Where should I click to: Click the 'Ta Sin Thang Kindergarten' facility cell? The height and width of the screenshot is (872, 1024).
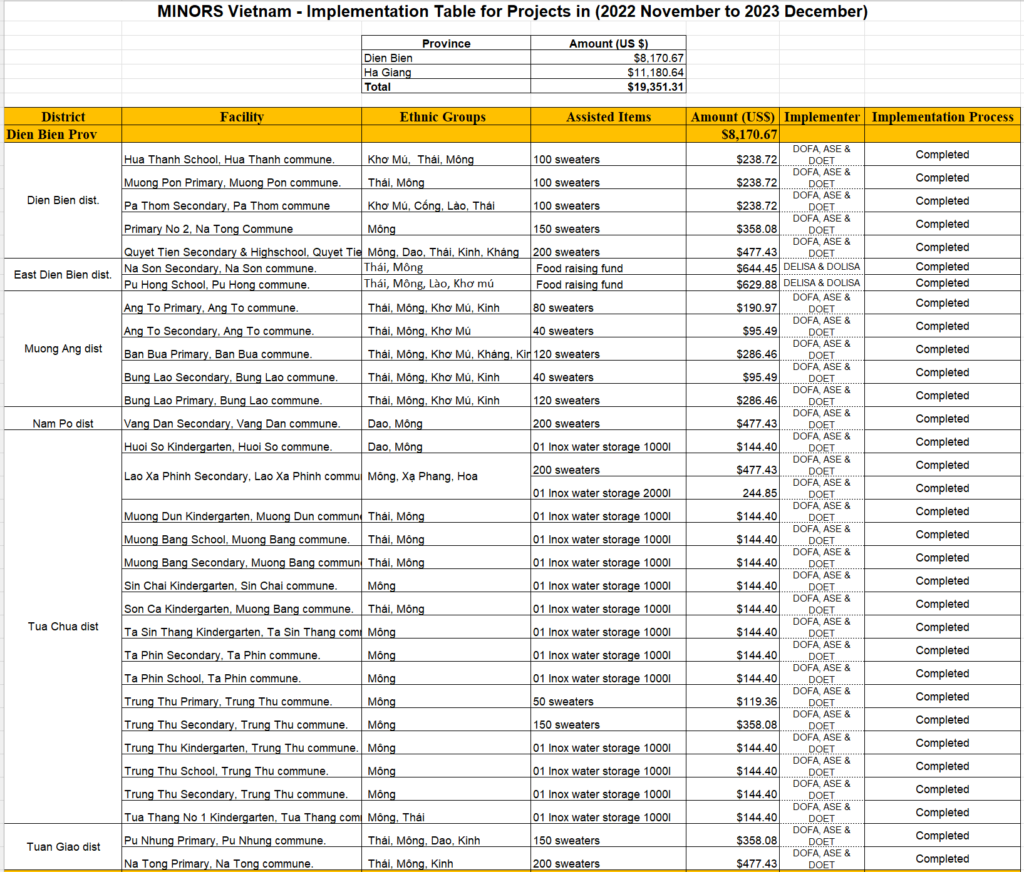241,628
